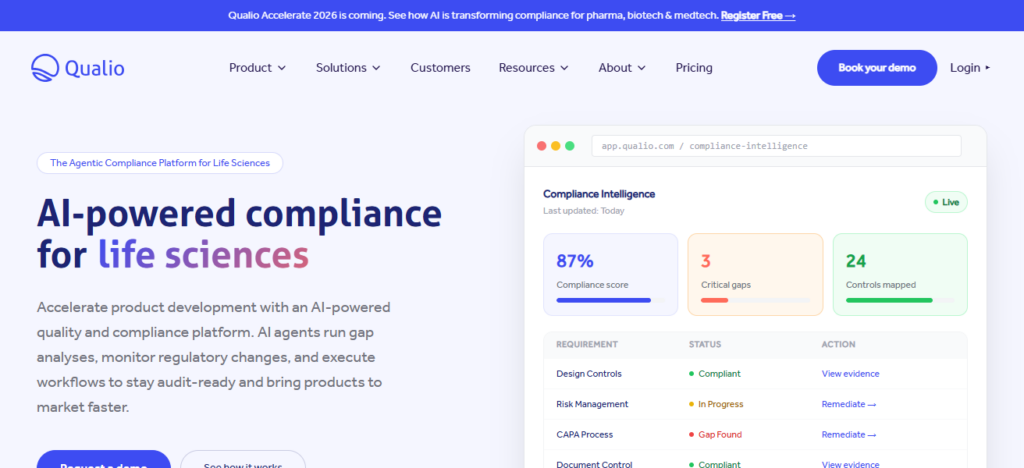
Task: Open the Solutions menu label
Action: pyautogui.click(x=341, y=68)
